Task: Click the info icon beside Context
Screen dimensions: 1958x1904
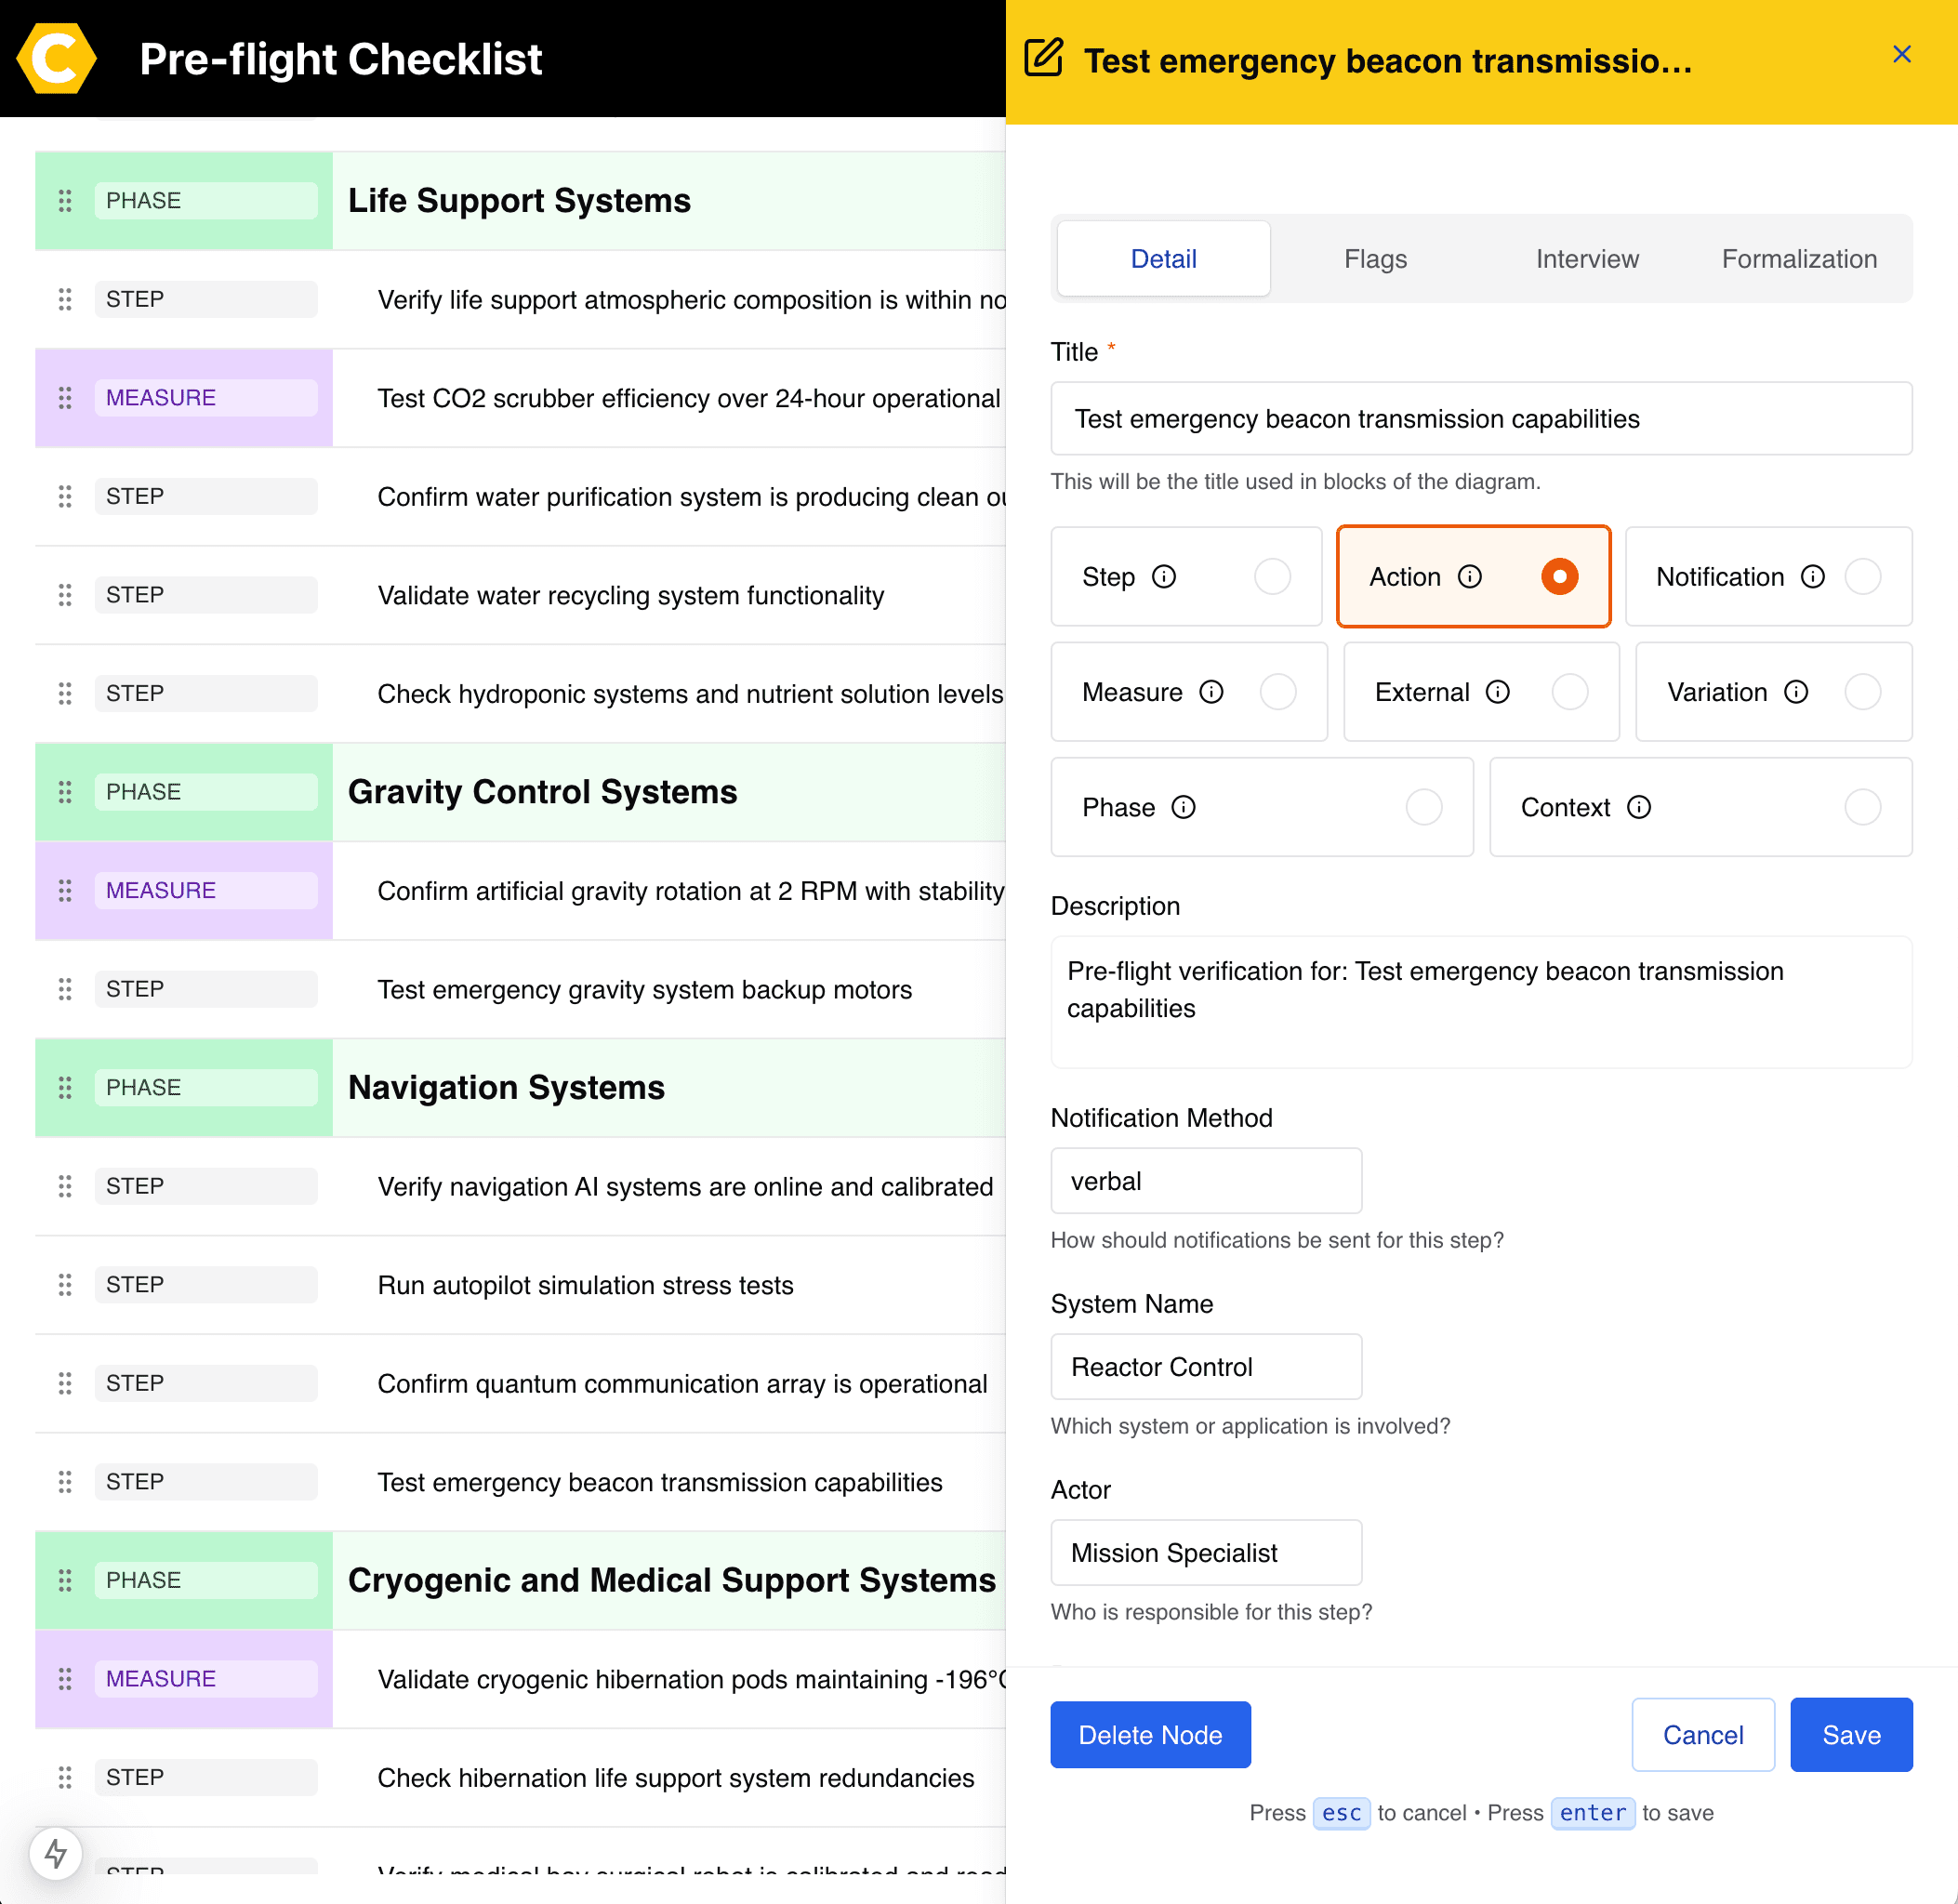Action: pyautogui.click(x=1638, y=807)
